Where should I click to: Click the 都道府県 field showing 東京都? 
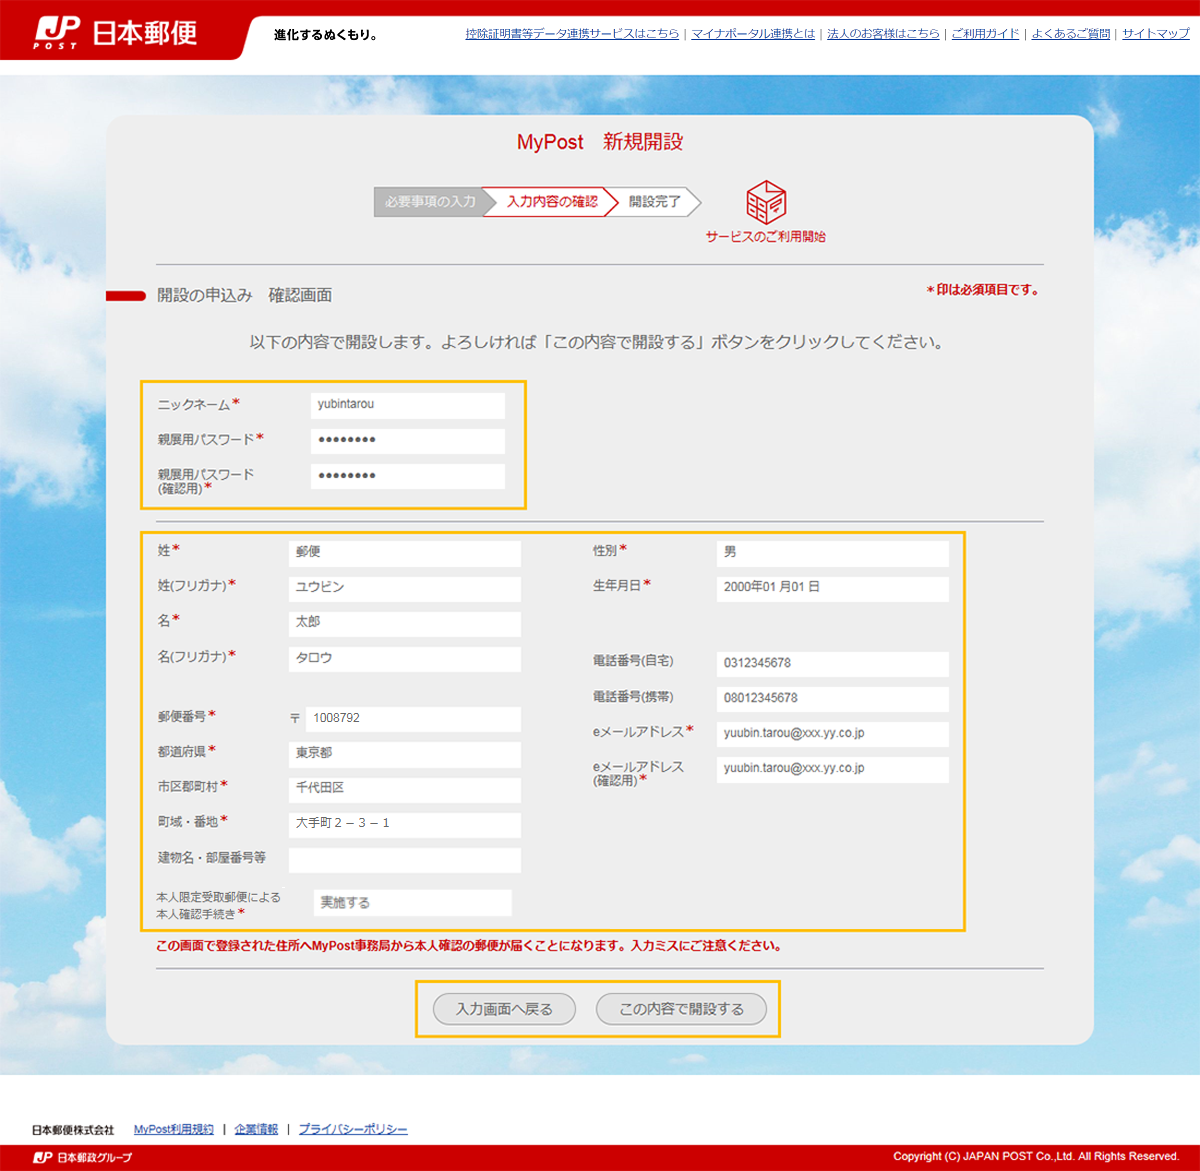(x=405, y=754)
